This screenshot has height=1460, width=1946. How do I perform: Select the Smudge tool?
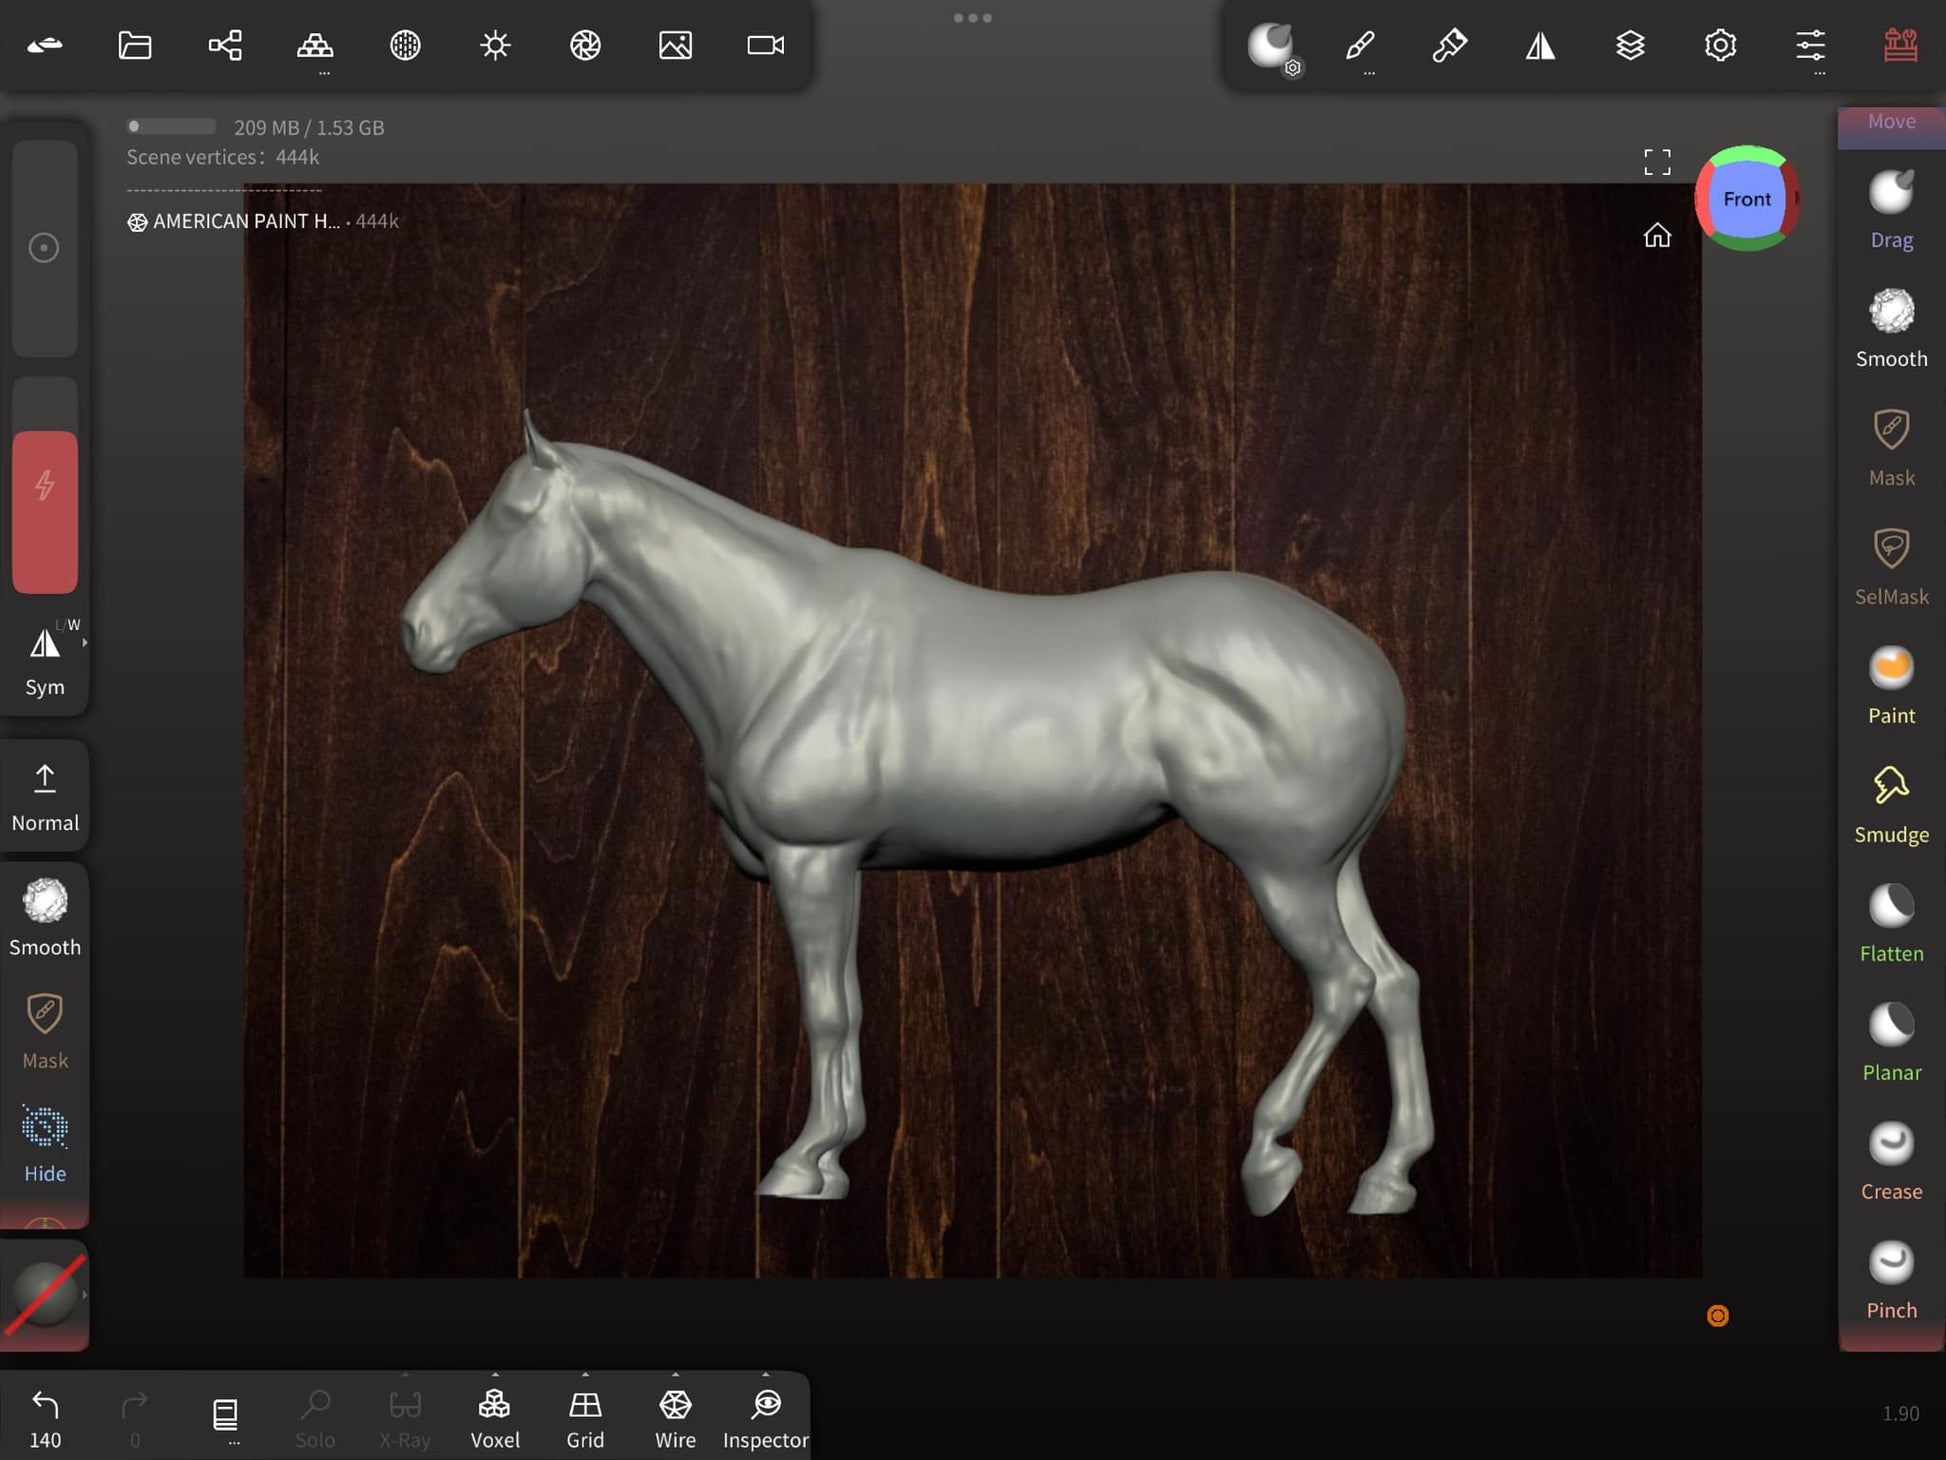1890,803
